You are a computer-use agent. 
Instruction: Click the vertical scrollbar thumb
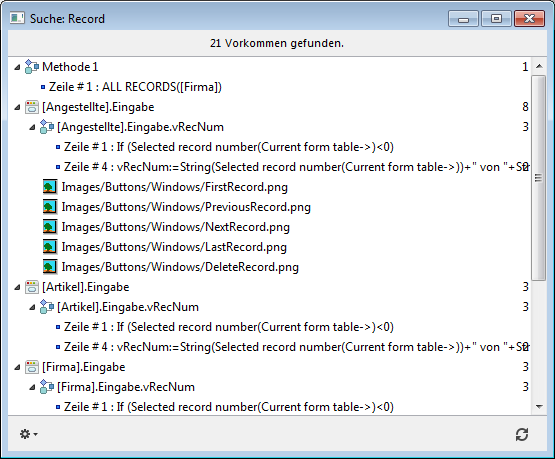coord(538,178)
